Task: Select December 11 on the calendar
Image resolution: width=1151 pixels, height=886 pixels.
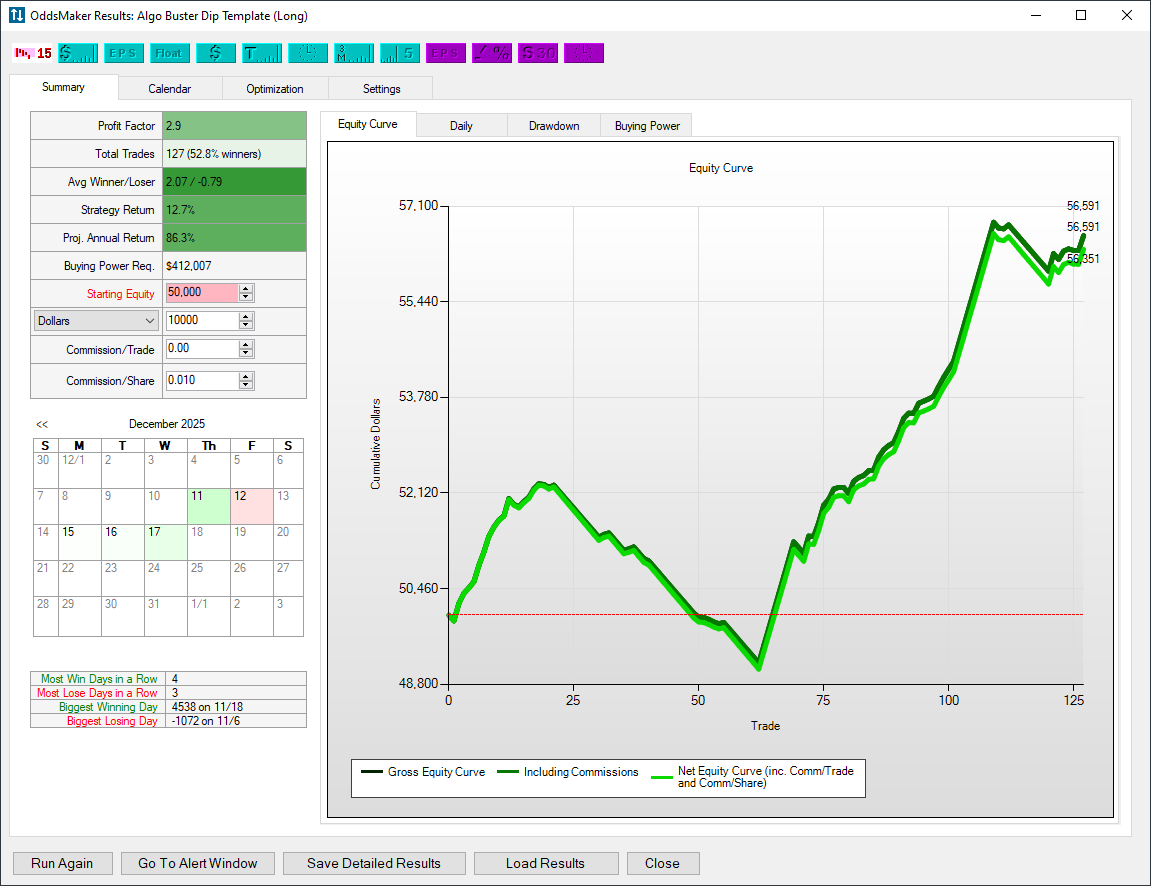Action: click(x=208, y=506)
